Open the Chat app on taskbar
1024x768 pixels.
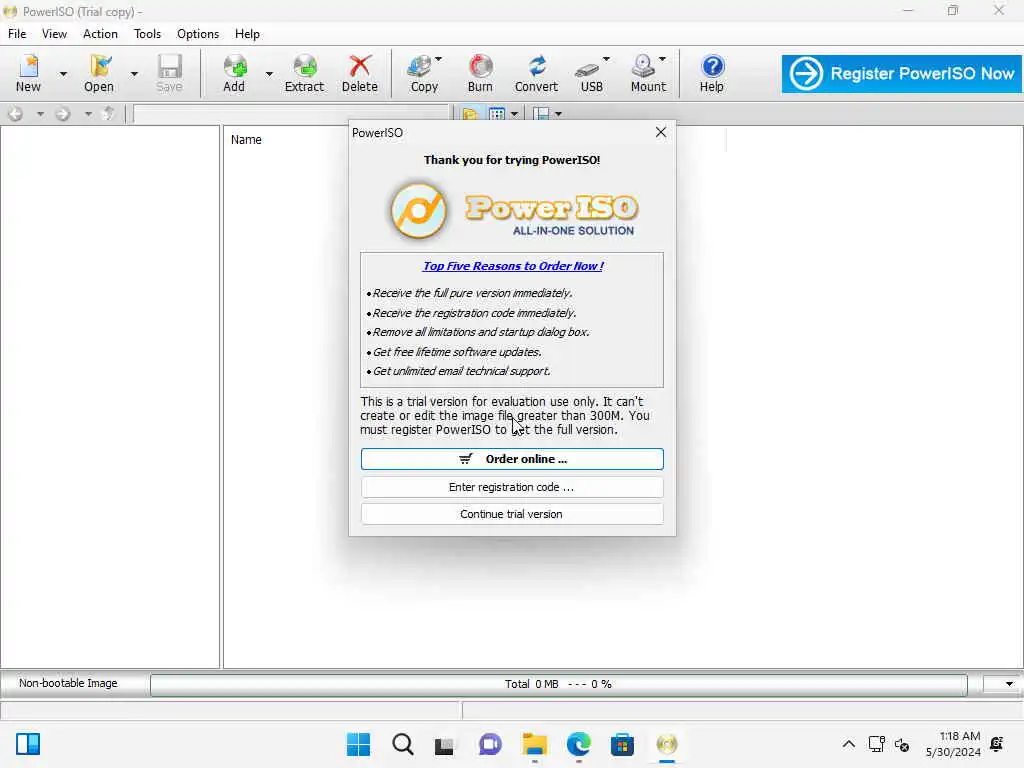pos(490,744)
